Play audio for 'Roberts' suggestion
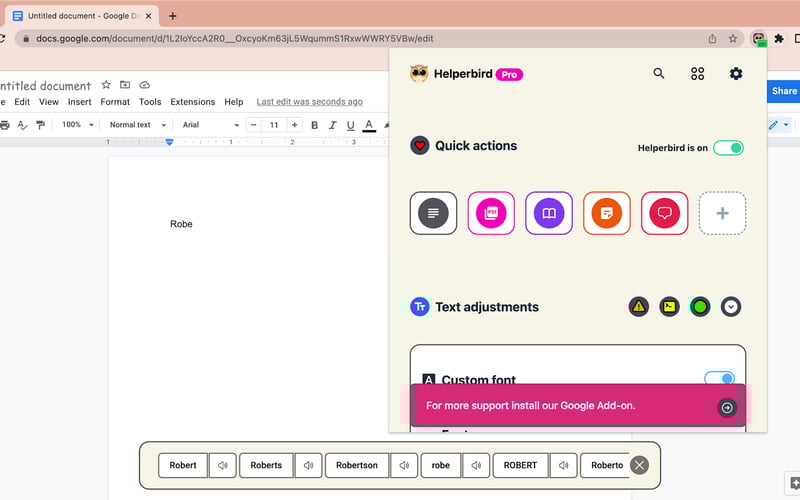 pyautogui.click(x=308, y=465)
